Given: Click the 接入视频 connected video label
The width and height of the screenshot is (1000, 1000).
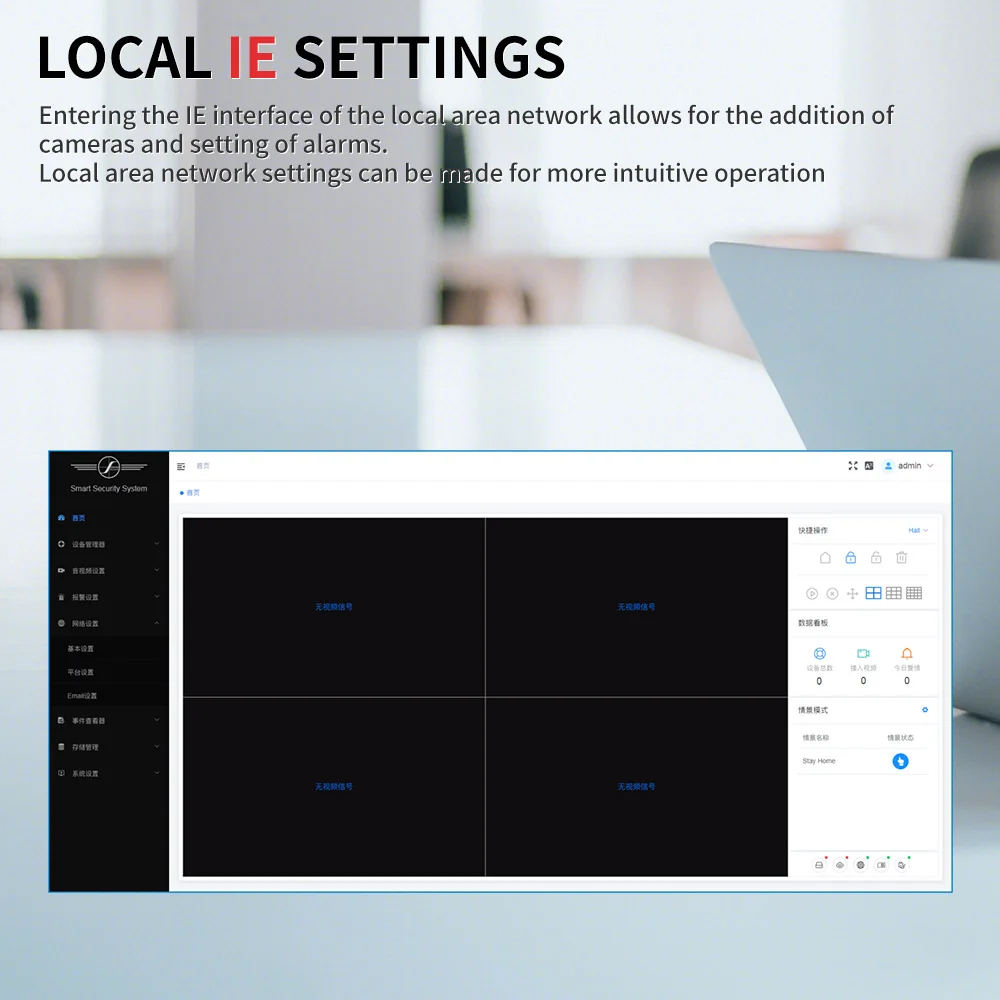Looking at the screenshot, I should (864, 668).
